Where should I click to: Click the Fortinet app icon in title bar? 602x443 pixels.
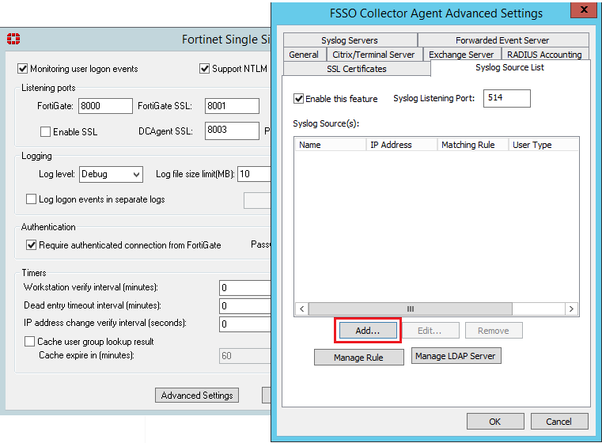click(x=14, y=40)
